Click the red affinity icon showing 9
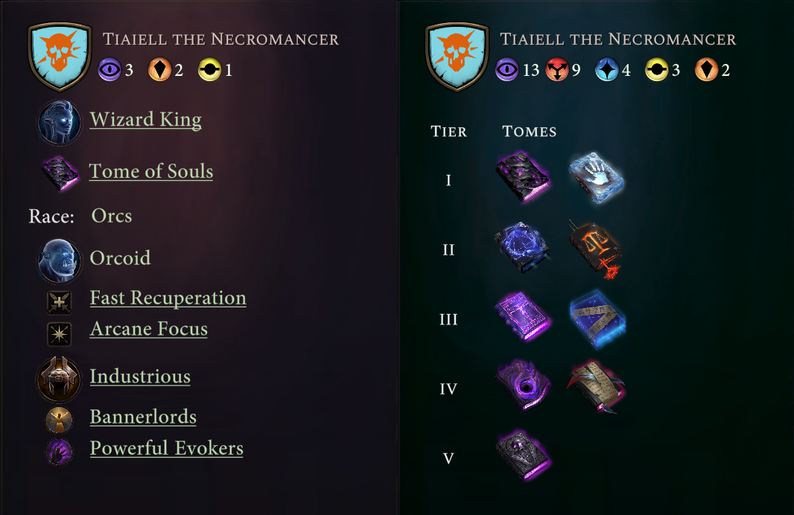The width and height of the screenshot is (794, 515). click(557, 71)
